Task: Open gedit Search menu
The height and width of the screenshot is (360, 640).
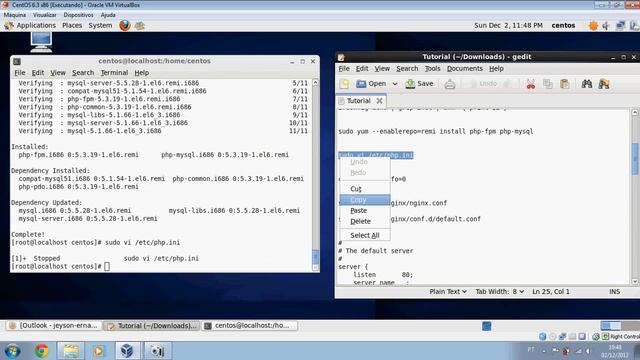Action: (x=407, y=69)
